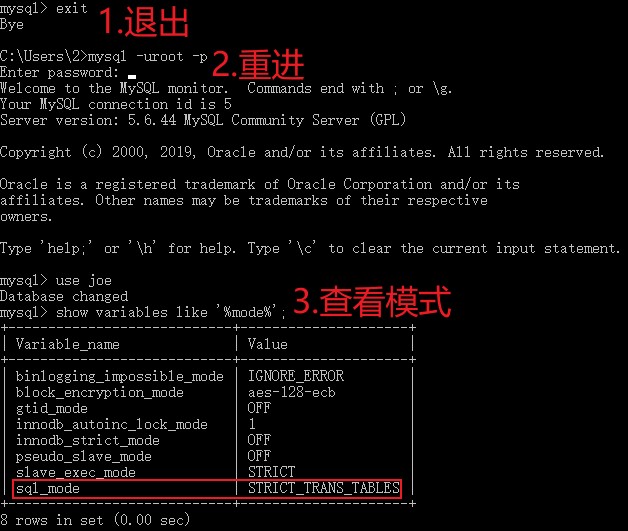Image resolution: width=628 pixels, height=531 pixels.
Task: Click the STRICT_TRANS_TABLES value
Action: click(324, 488)
